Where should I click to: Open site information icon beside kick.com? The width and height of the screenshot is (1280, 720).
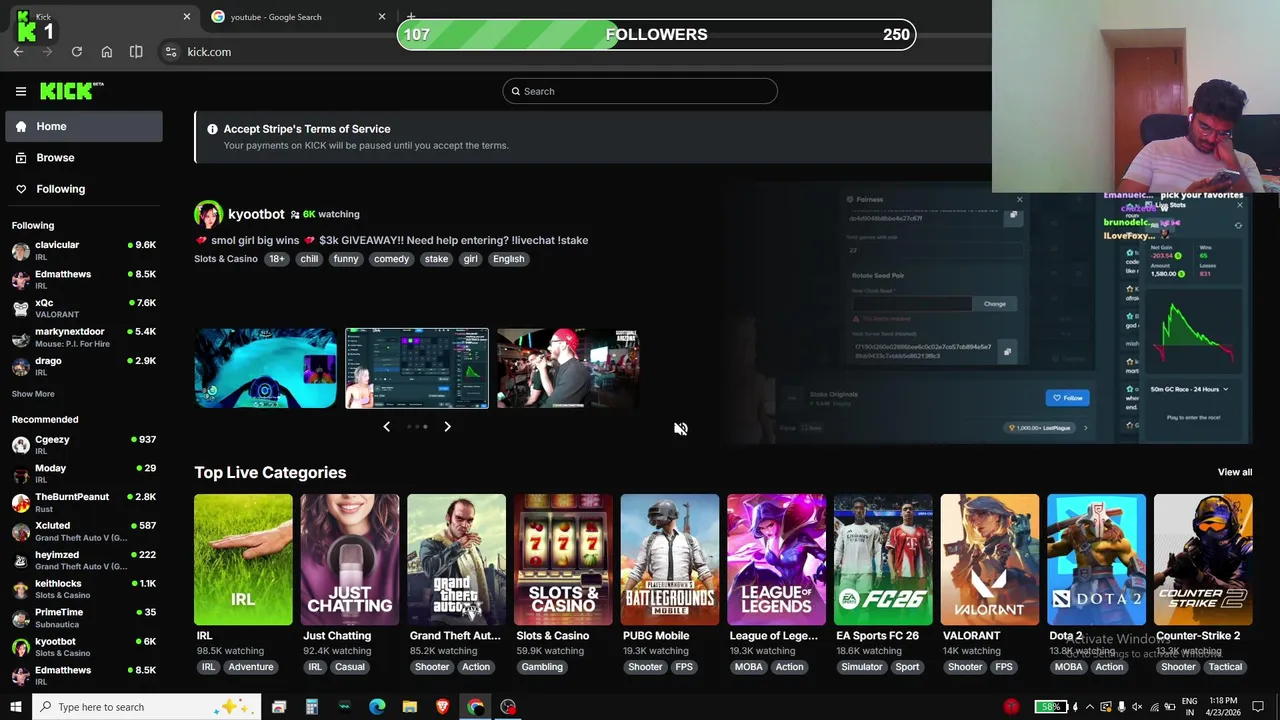(x=171, y=52)
